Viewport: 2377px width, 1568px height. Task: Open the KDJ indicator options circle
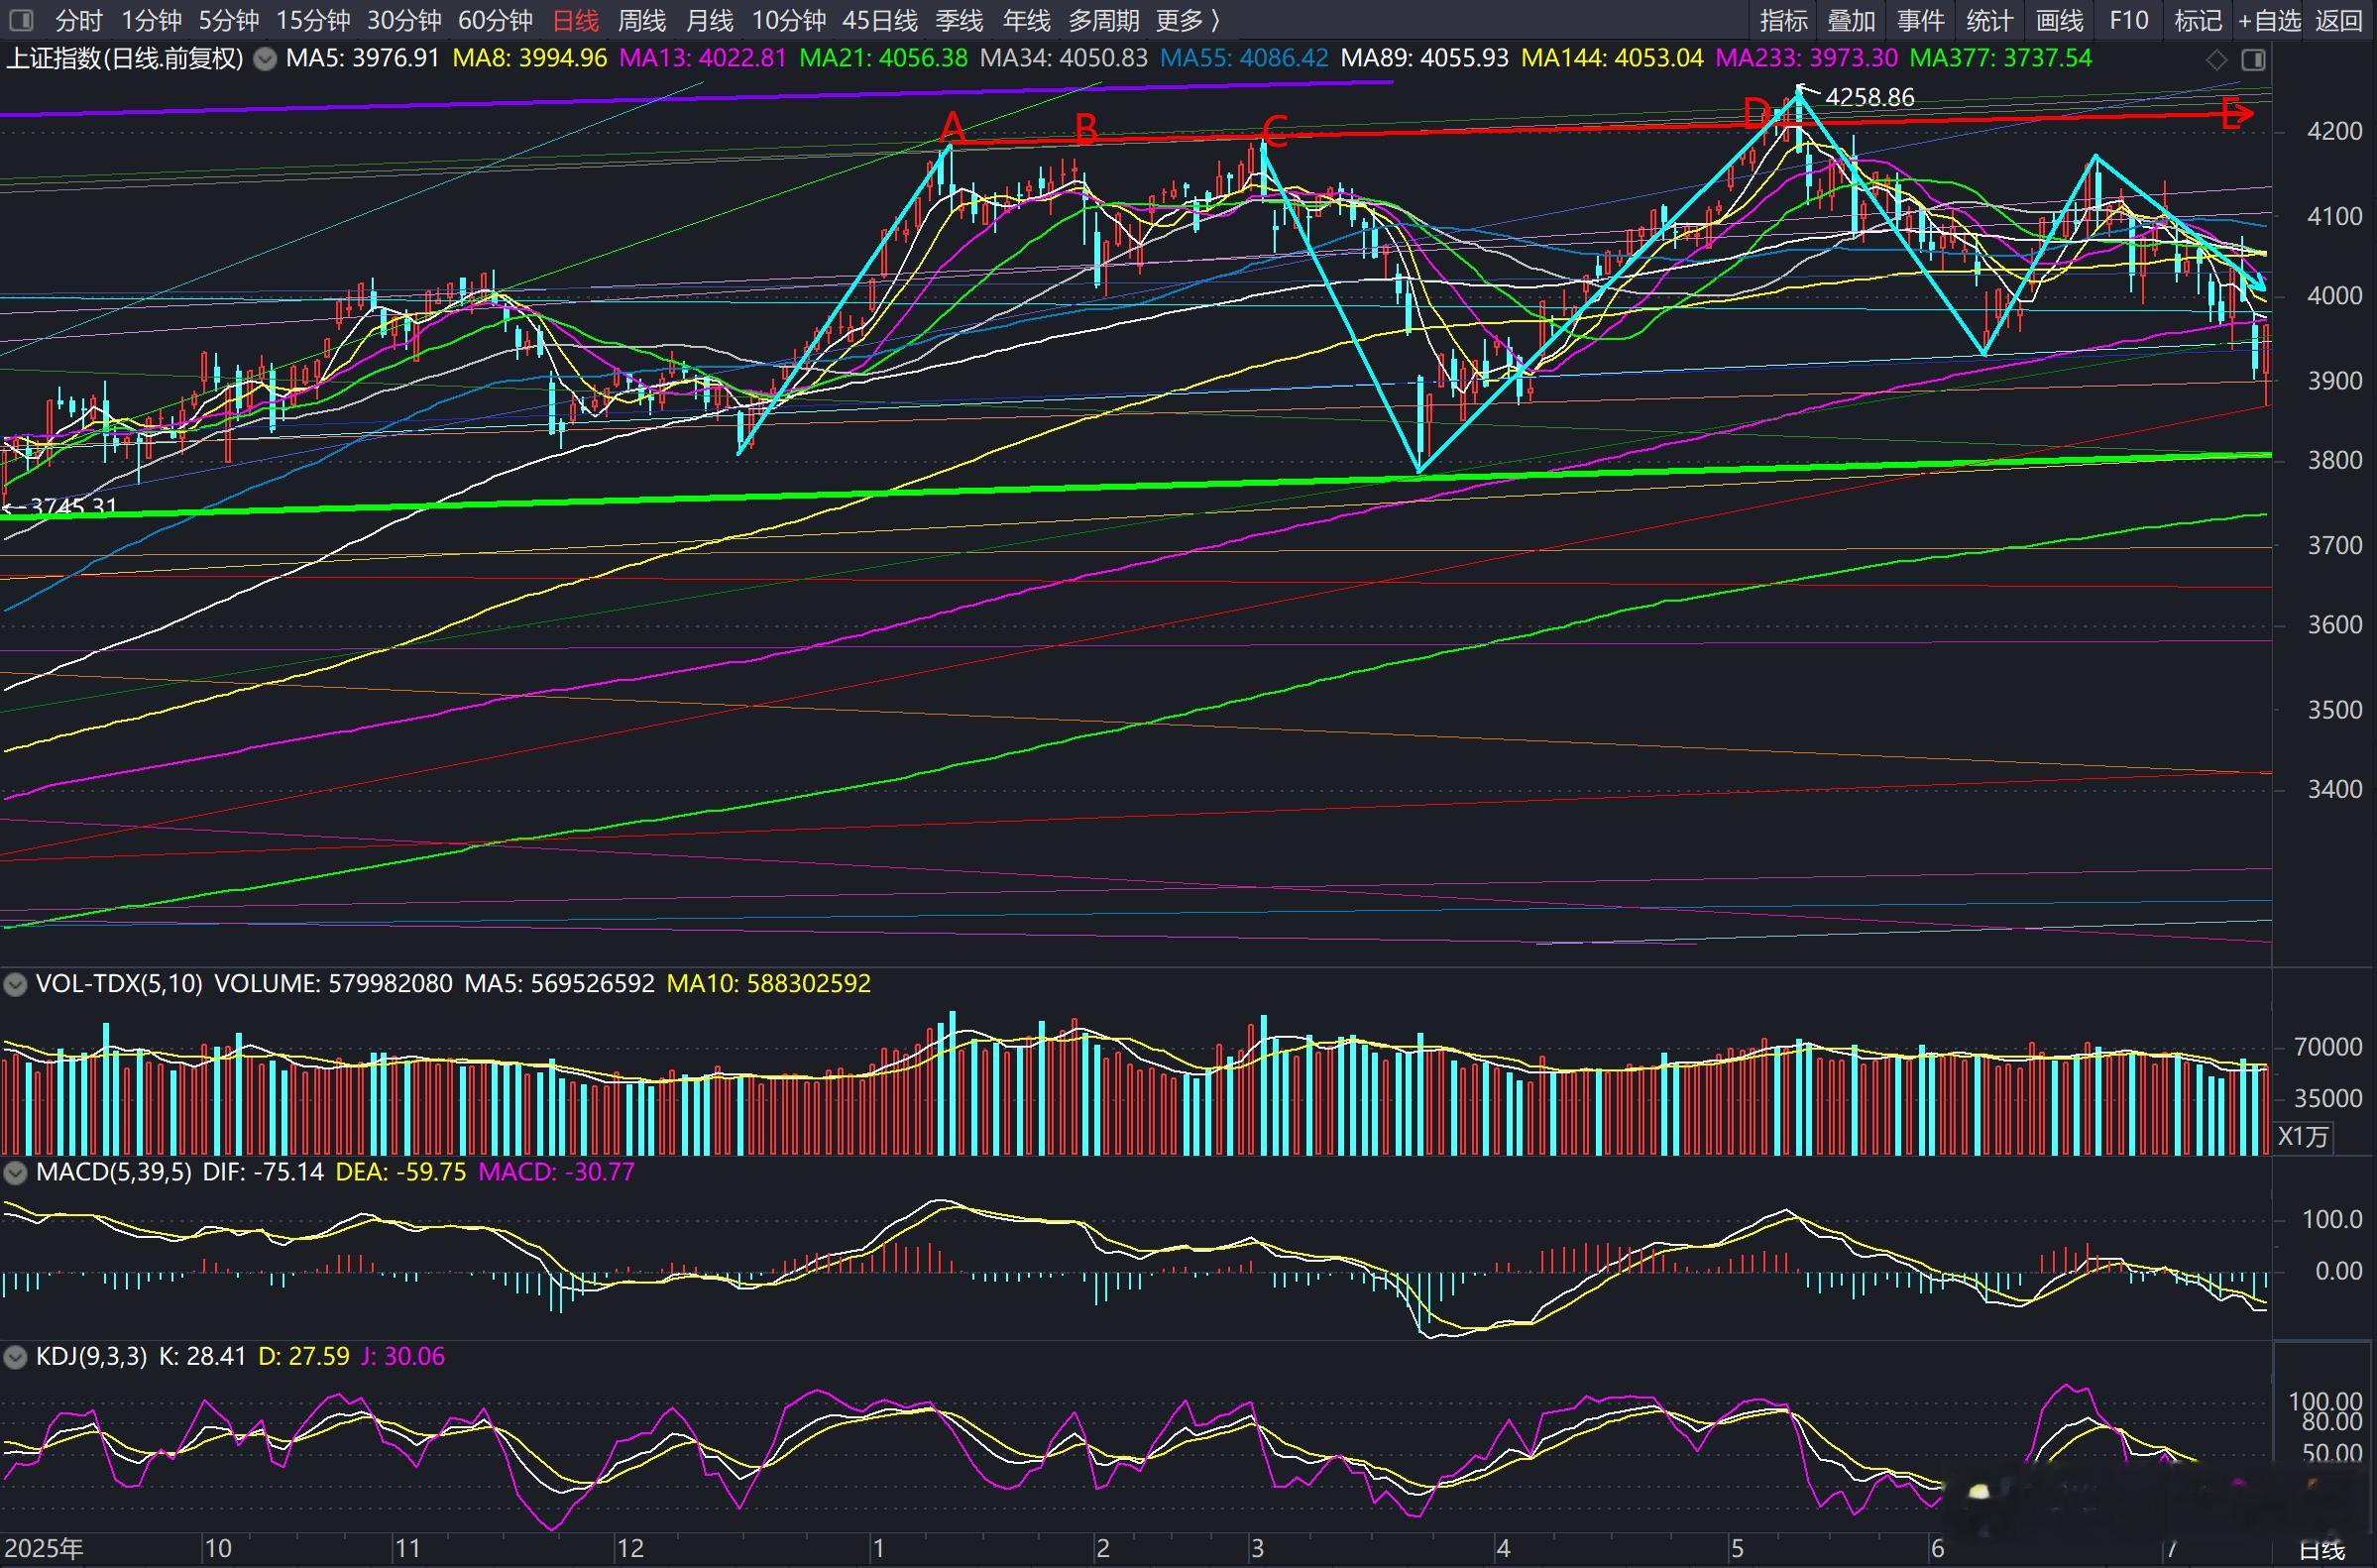click(x=15, y=1357)
